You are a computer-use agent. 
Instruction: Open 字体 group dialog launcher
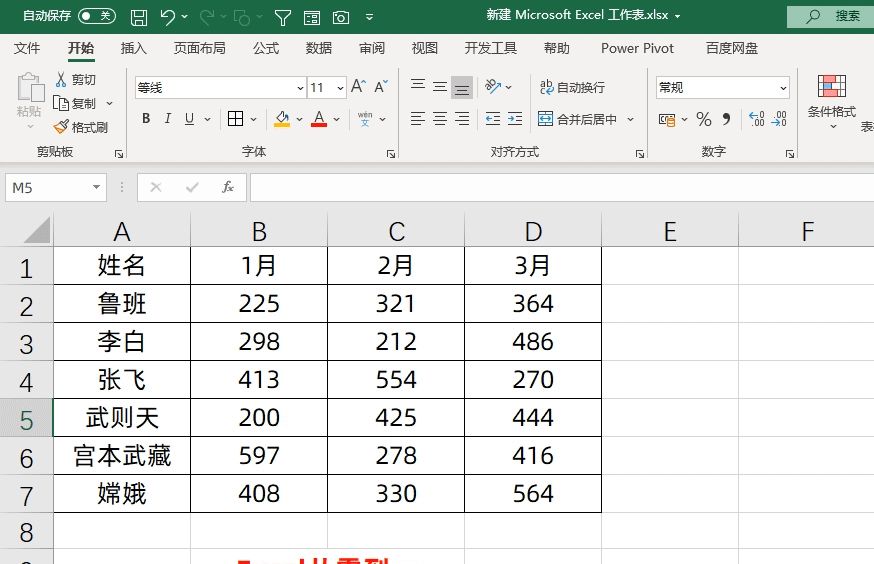click(391, 153)
